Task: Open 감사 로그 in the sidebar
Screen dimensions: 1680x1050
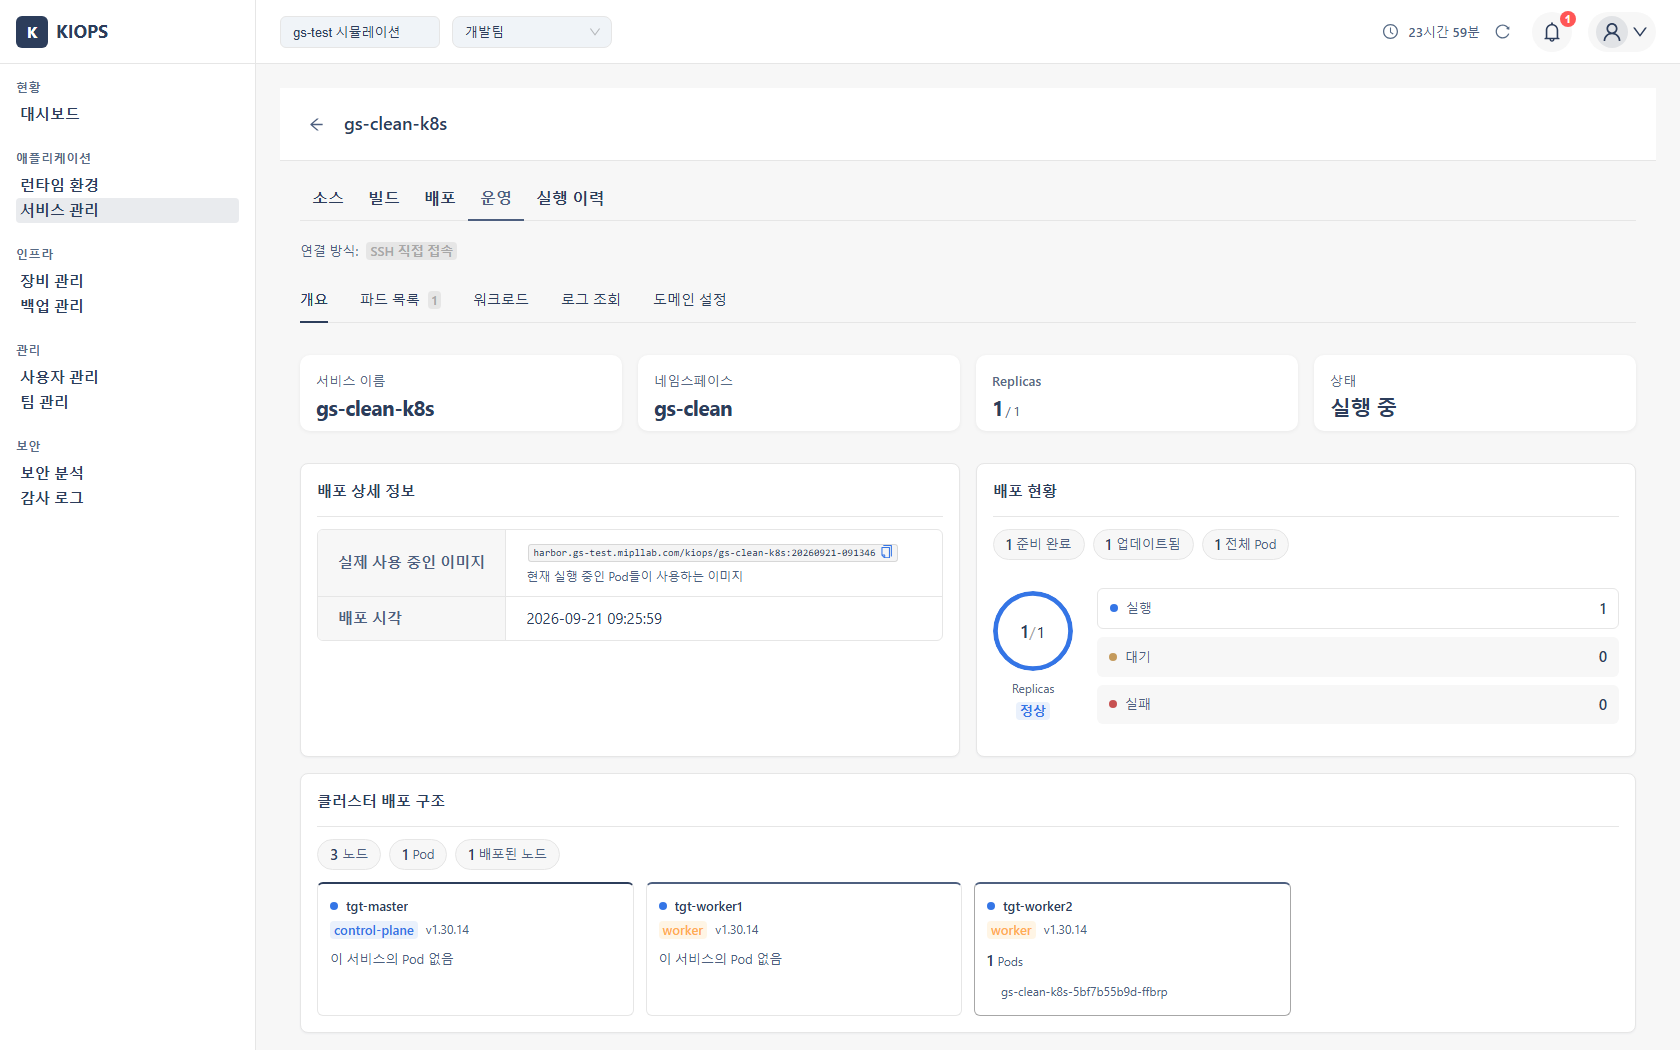Action: click(128, 498)
